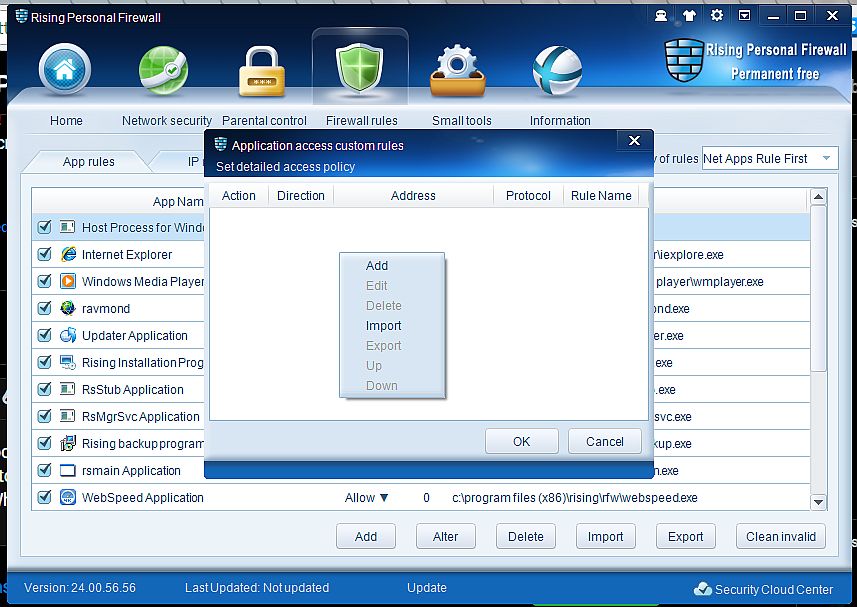This screenshot has height=607, width=857.
Task: Click the Export button below the app list
Action: (x=685, y=537)
